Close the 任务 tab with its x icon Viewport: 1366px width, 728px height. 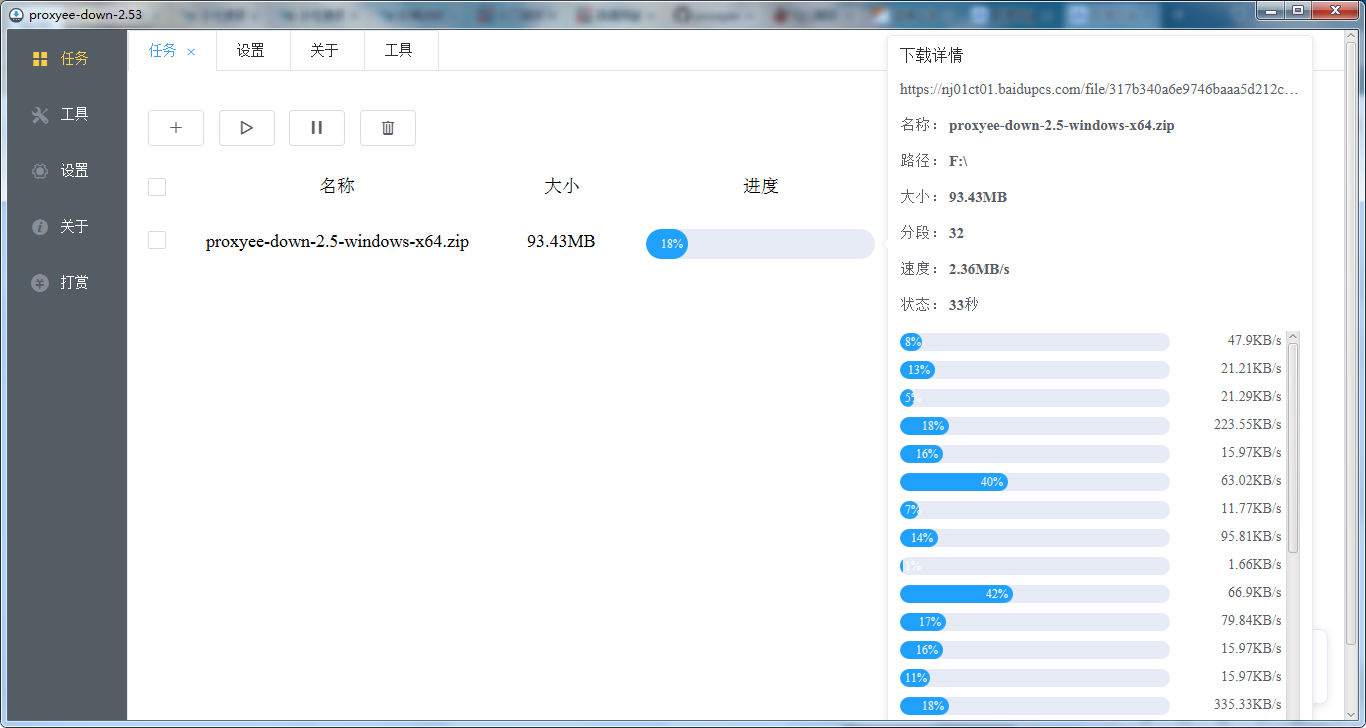pos(191,51)
